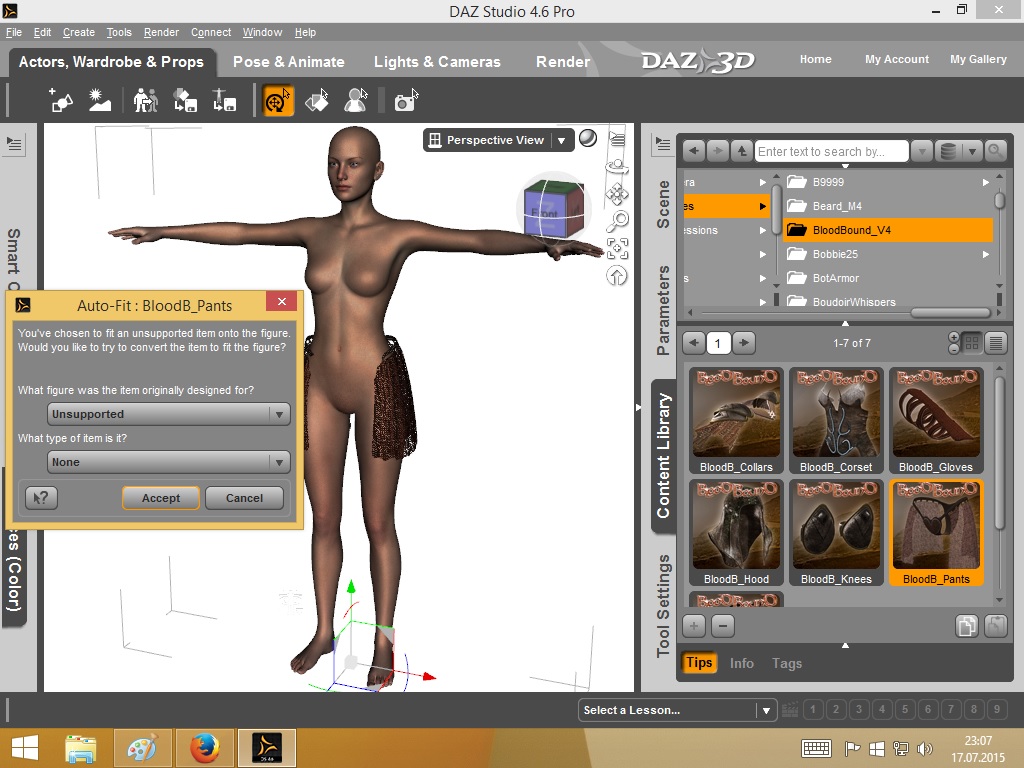Click the save figure to disk icon

coord(224,101)
